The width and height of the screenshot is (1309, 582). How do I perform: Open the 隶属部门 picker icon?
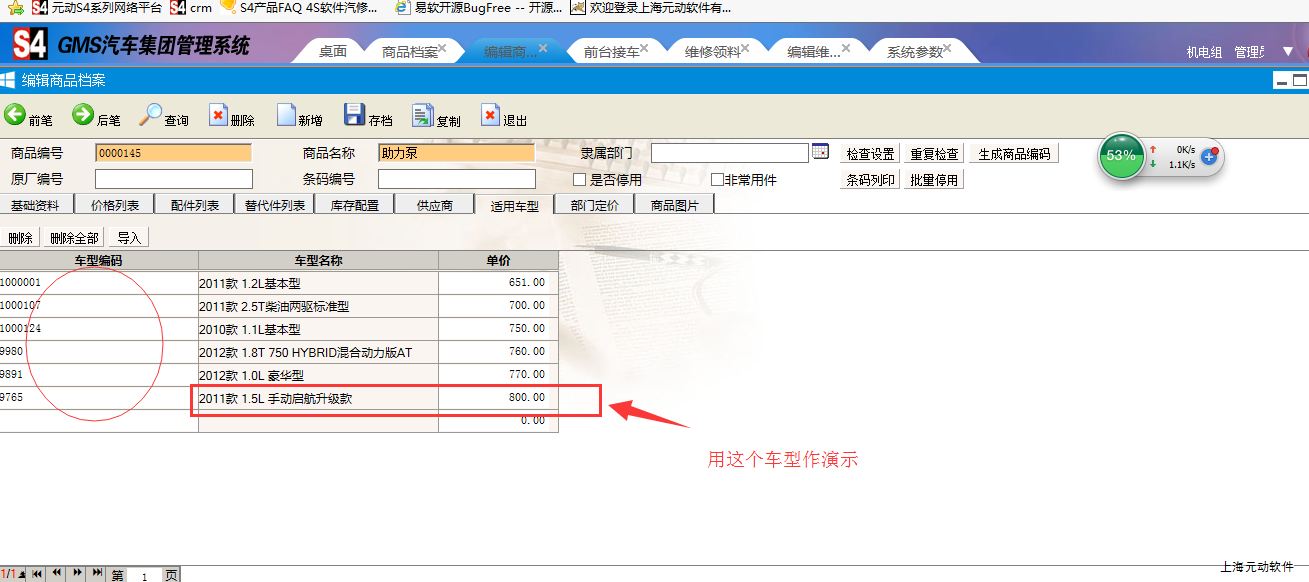click(x=820, y=152)
